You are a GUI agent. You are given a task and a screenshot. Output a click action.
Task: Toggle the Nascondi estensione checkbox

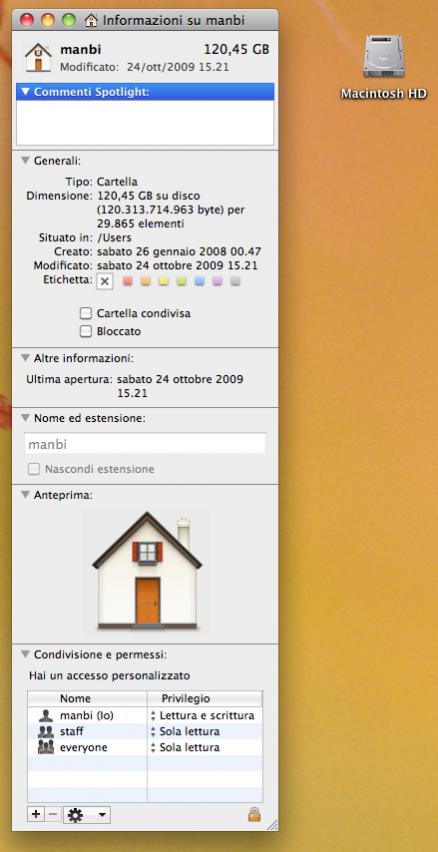tap(34, 469)
